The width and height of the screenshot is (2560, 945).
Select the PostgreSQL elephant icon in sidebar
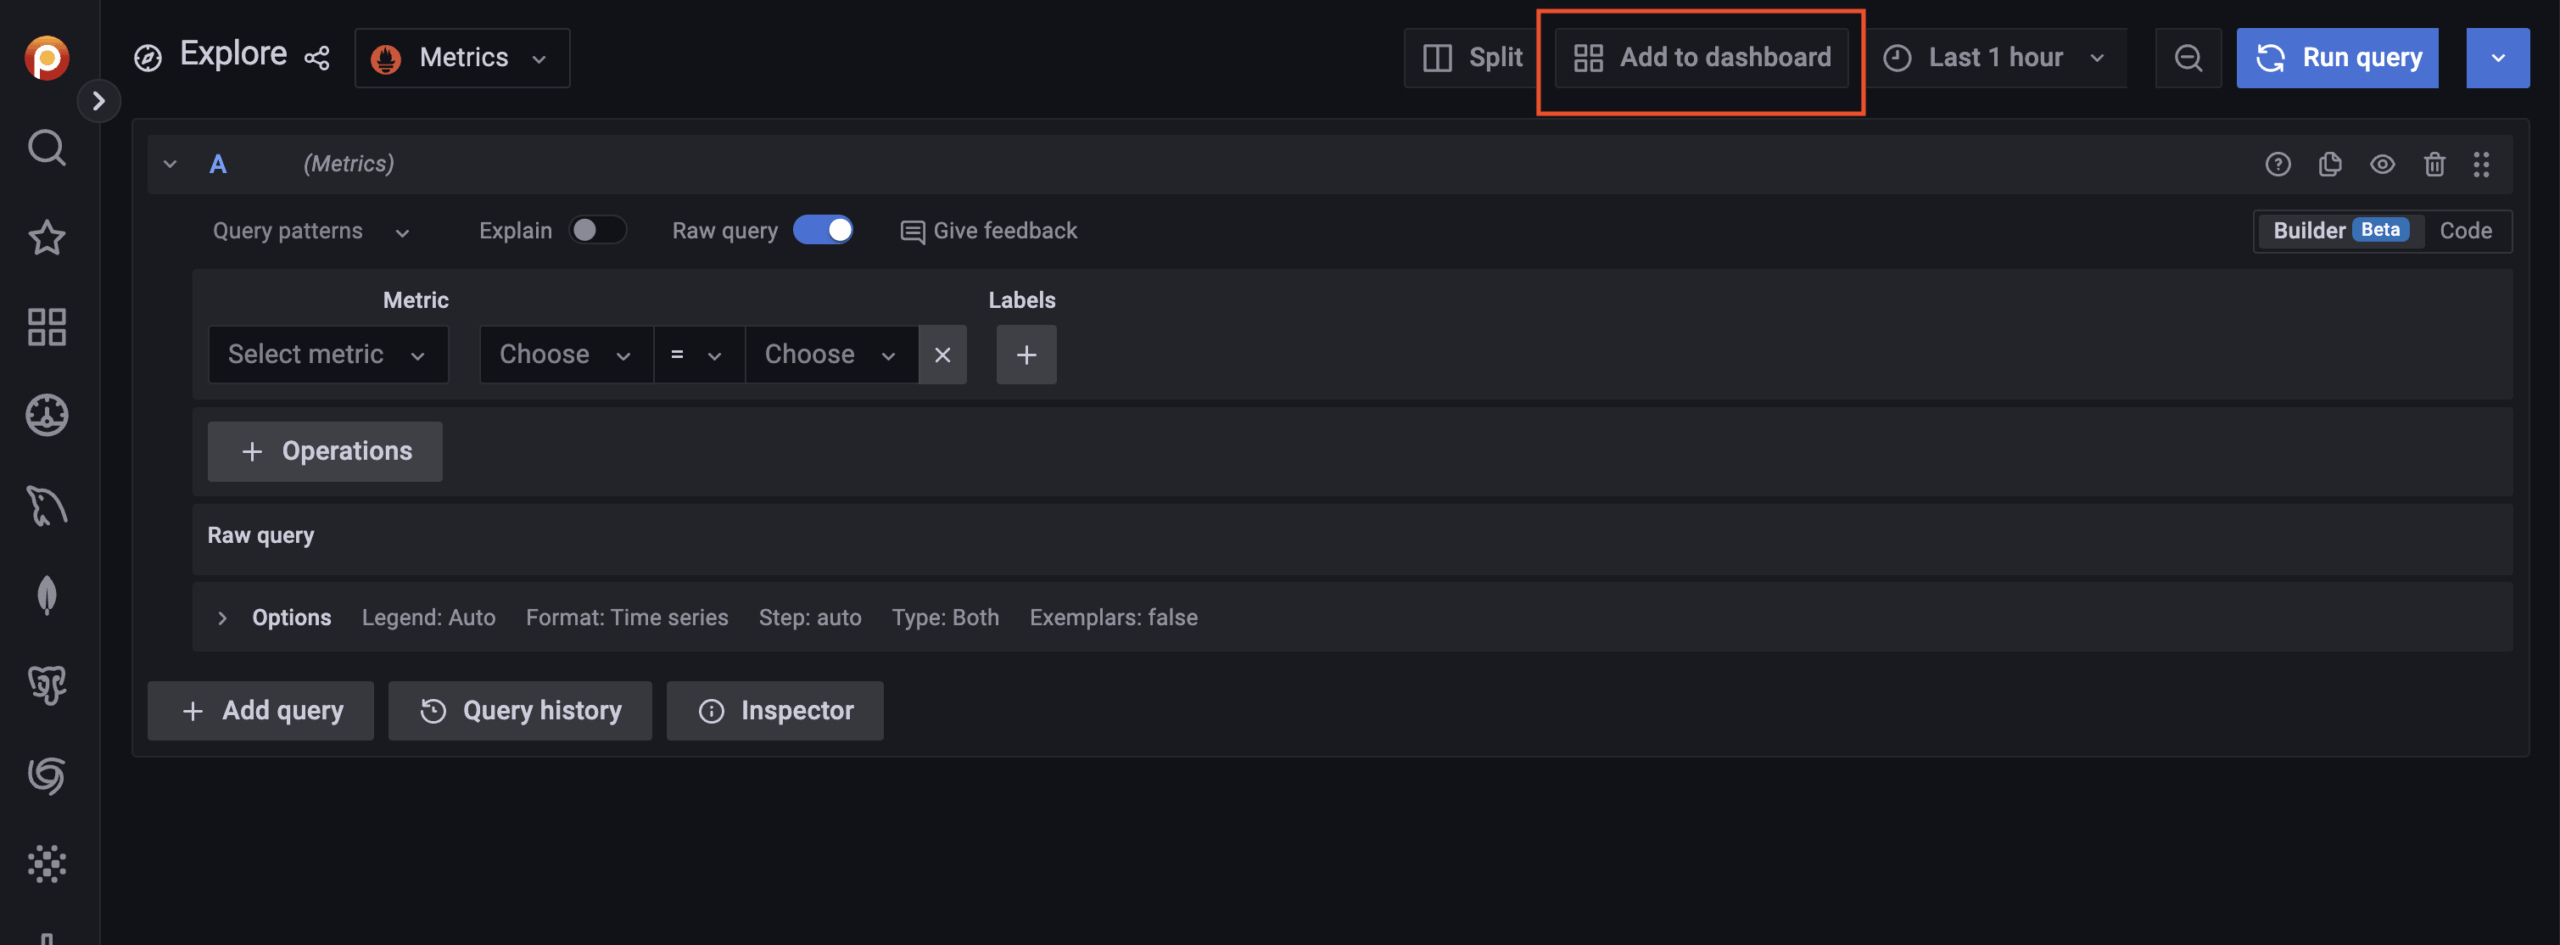point(46,686)
